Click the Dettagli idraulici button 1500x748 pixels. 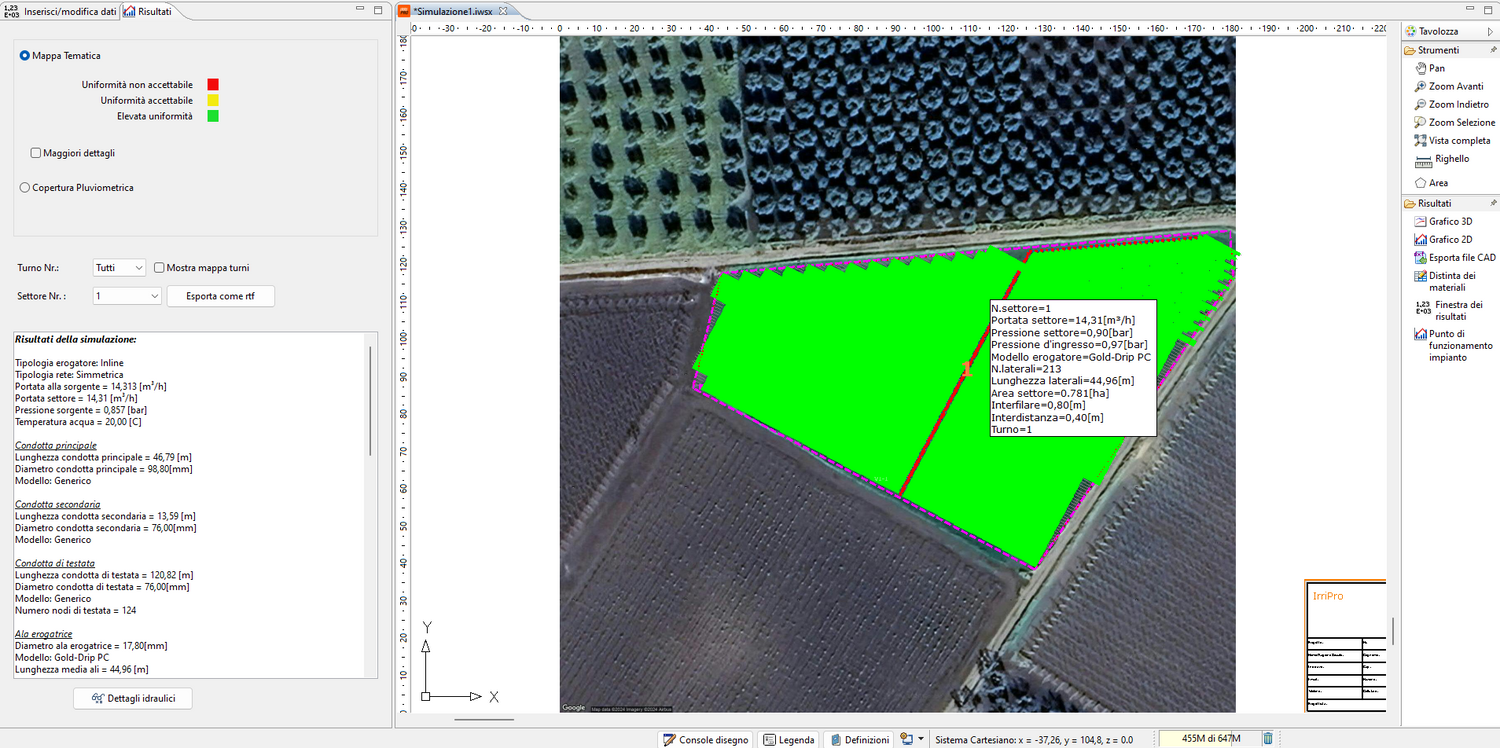coord(133,698)
